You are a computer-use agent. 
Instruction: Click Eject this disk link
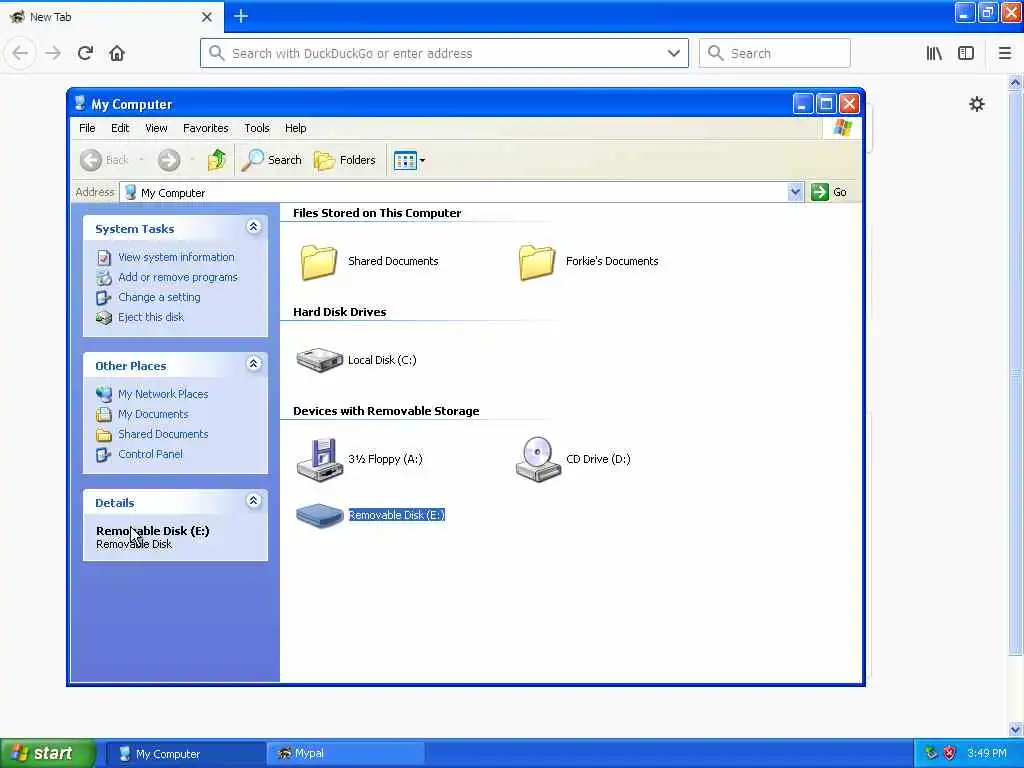[151, 317]
